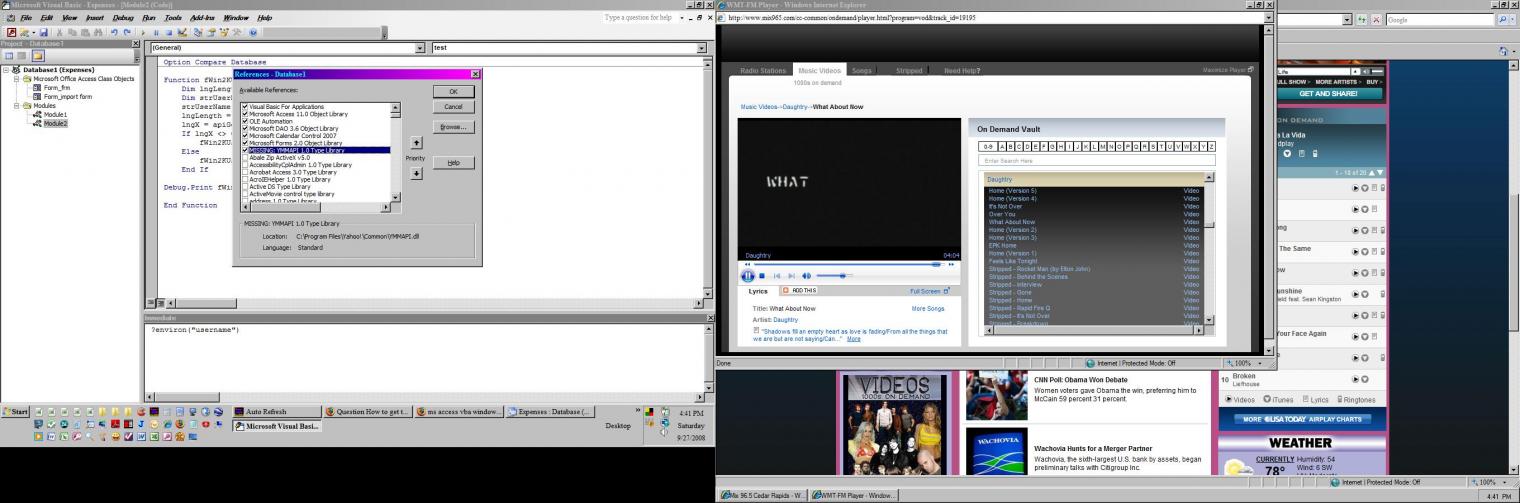Click Browse... in References dialog

coord(453,127)
